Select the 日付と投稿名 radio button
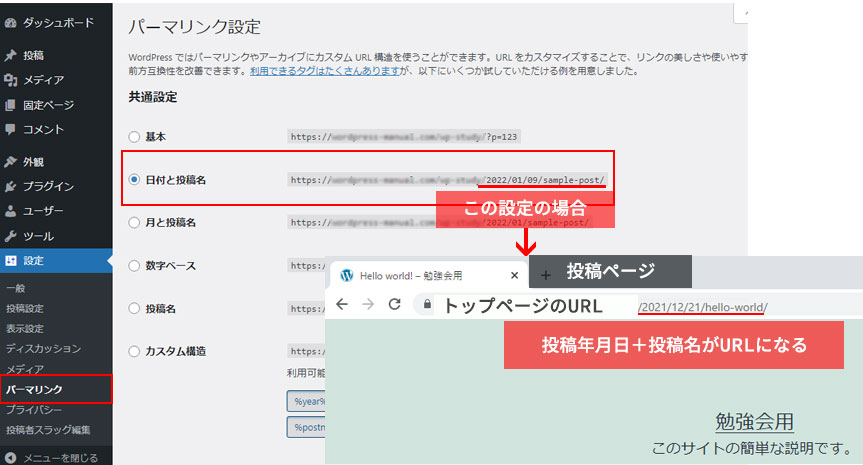 click(134, 179)
